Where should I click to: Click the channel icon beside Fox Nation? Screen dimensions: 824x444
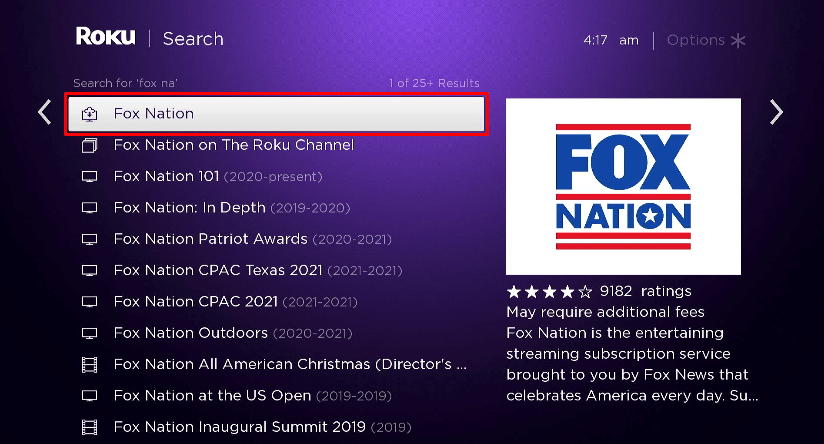(x=90, y=114)
